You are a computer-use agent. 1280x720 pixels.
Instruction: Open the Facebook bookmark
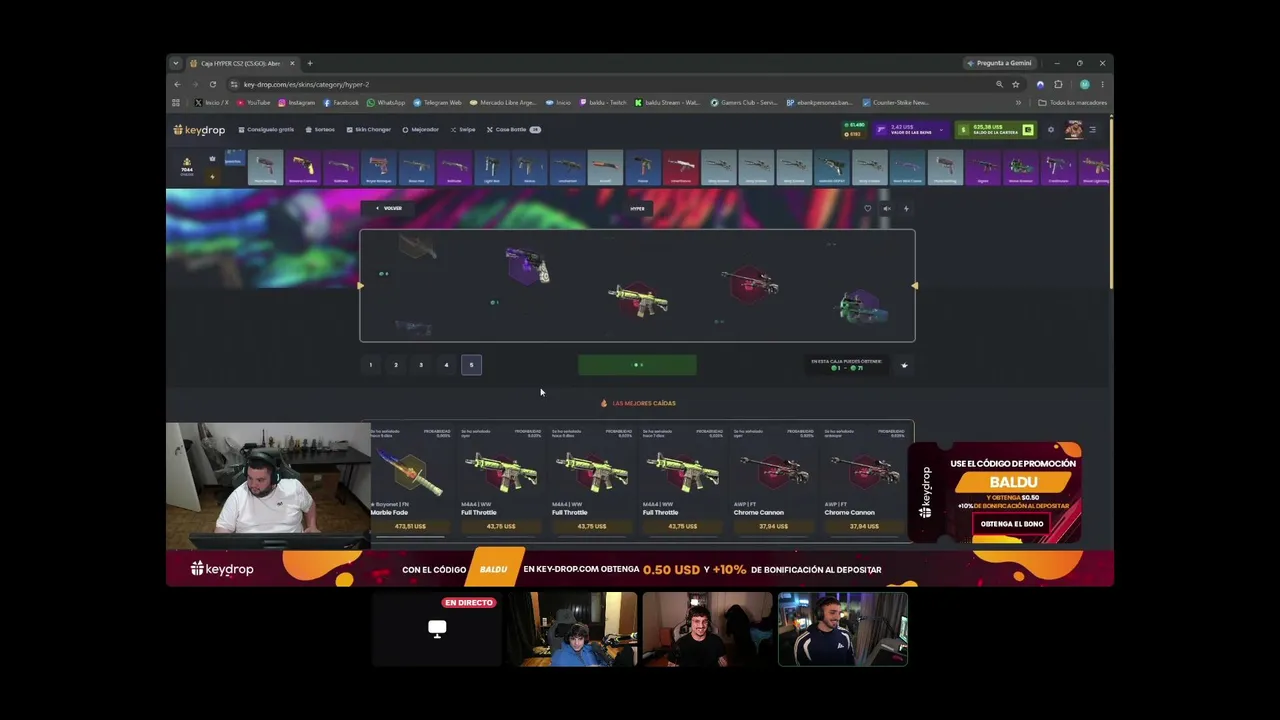tap(341, 103)
